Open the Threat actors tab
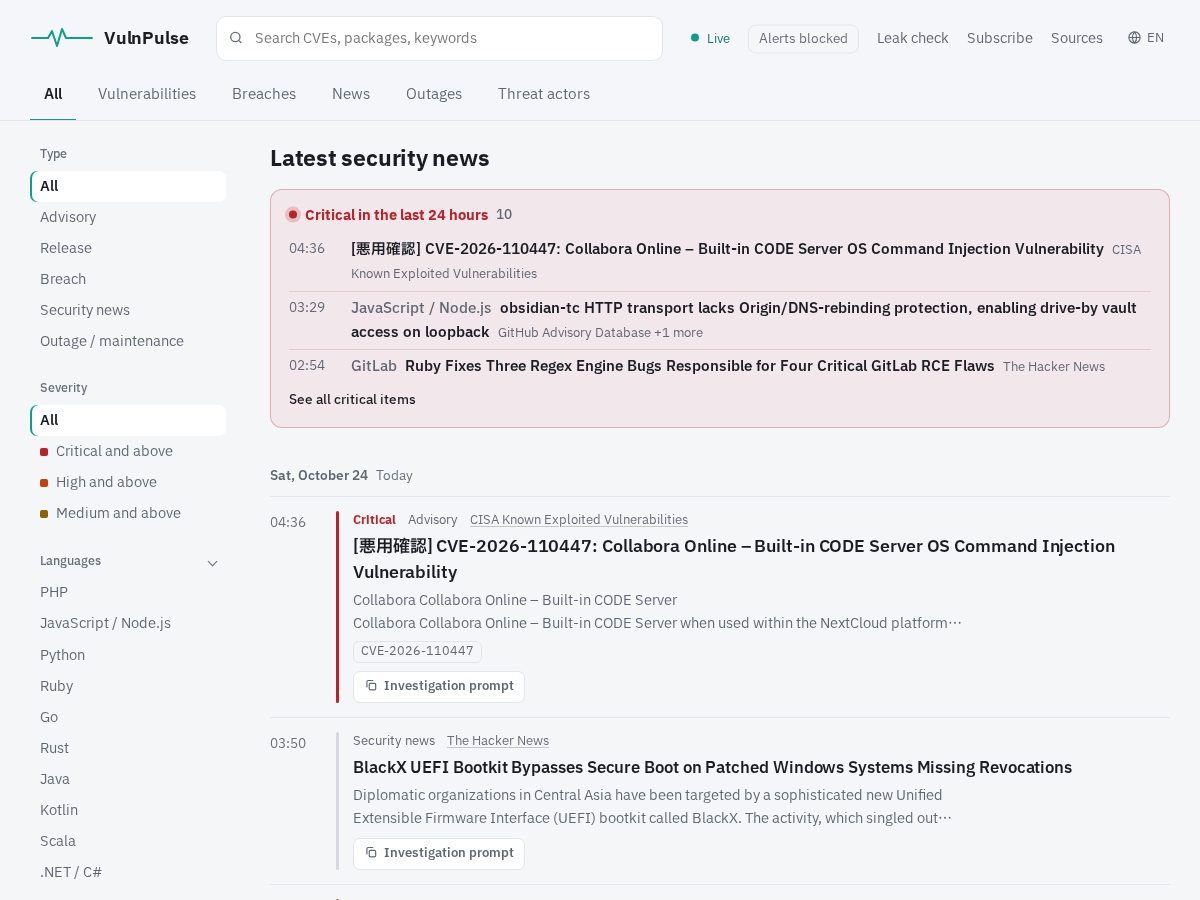 click(544, 94)
